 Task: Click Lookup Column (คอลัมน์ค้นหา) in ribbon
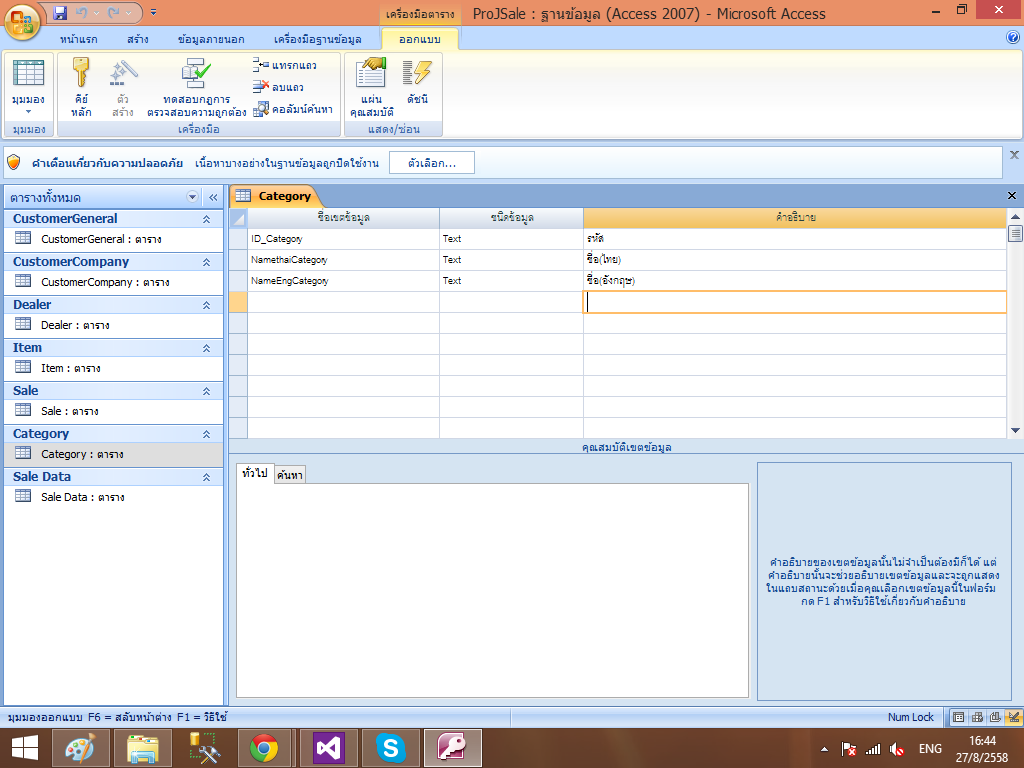[293, 109]
